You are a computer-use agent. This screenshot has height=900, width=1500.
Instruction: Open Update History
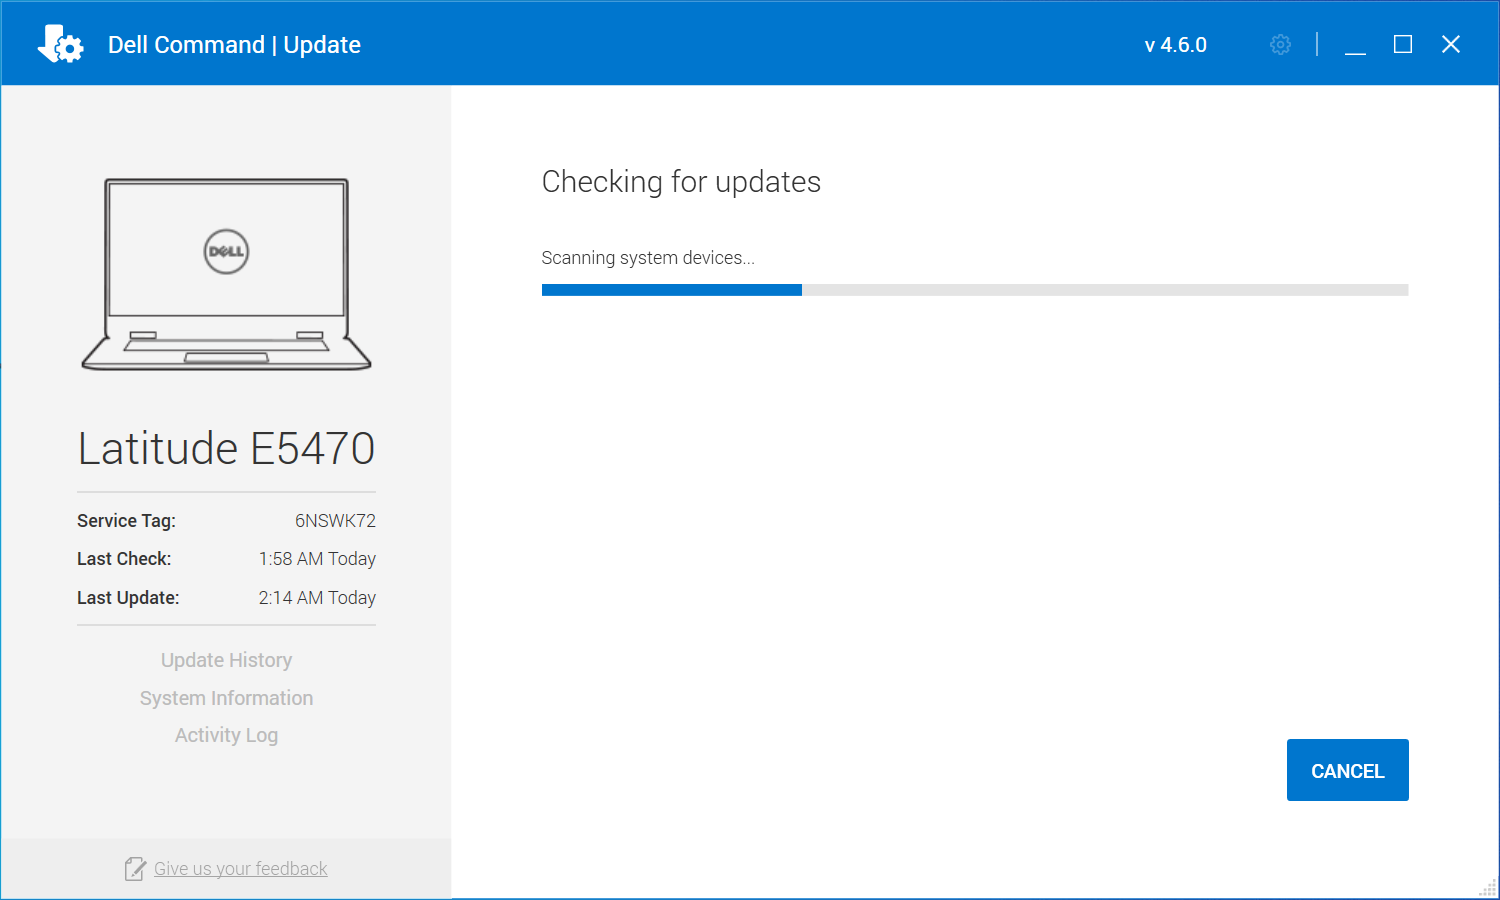[x=226, y=660]
